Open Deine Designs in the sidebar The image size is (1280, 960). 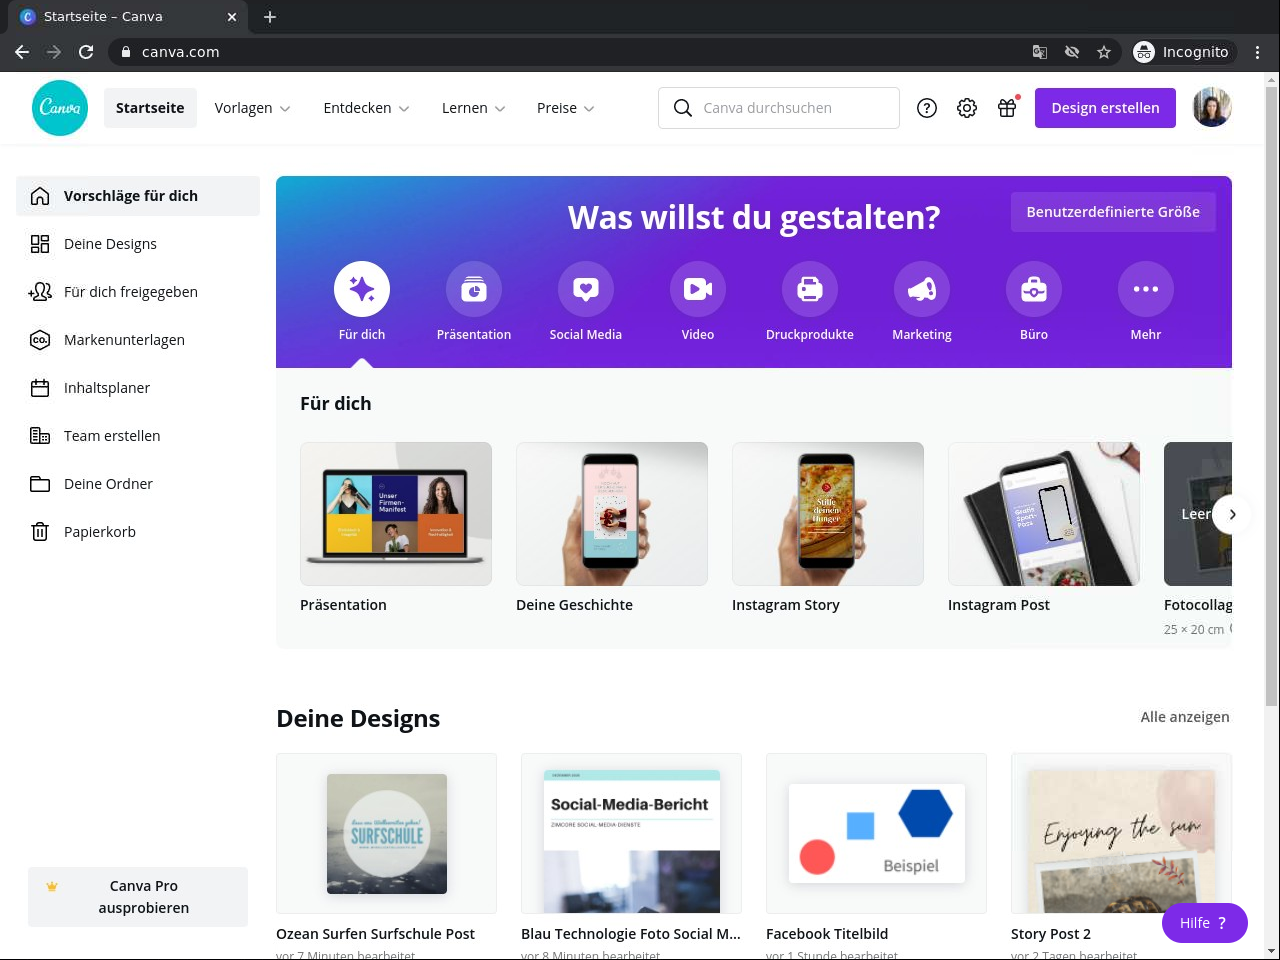pos(138,244)
